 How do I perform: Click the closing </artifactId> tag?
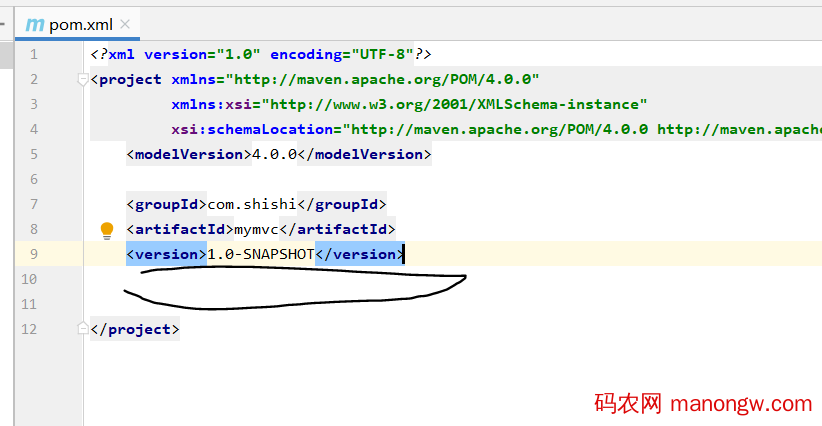(x=337, y=230)
